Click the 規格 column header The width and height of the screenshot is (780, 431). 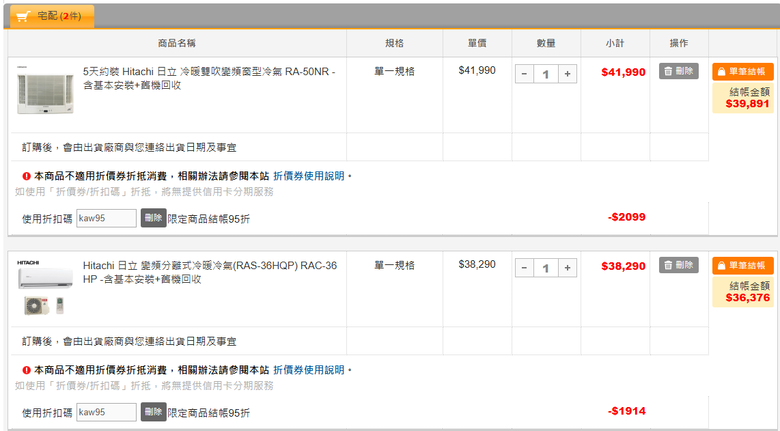point(394,43)
